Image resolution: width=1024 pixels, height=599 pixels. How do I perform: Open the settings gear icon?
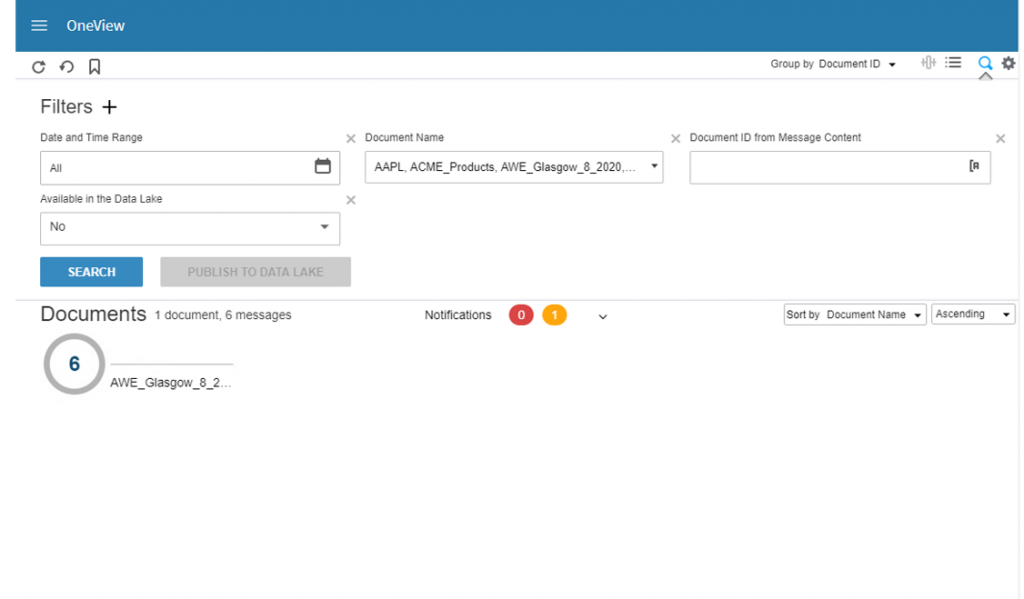(x=1008, y=63)
